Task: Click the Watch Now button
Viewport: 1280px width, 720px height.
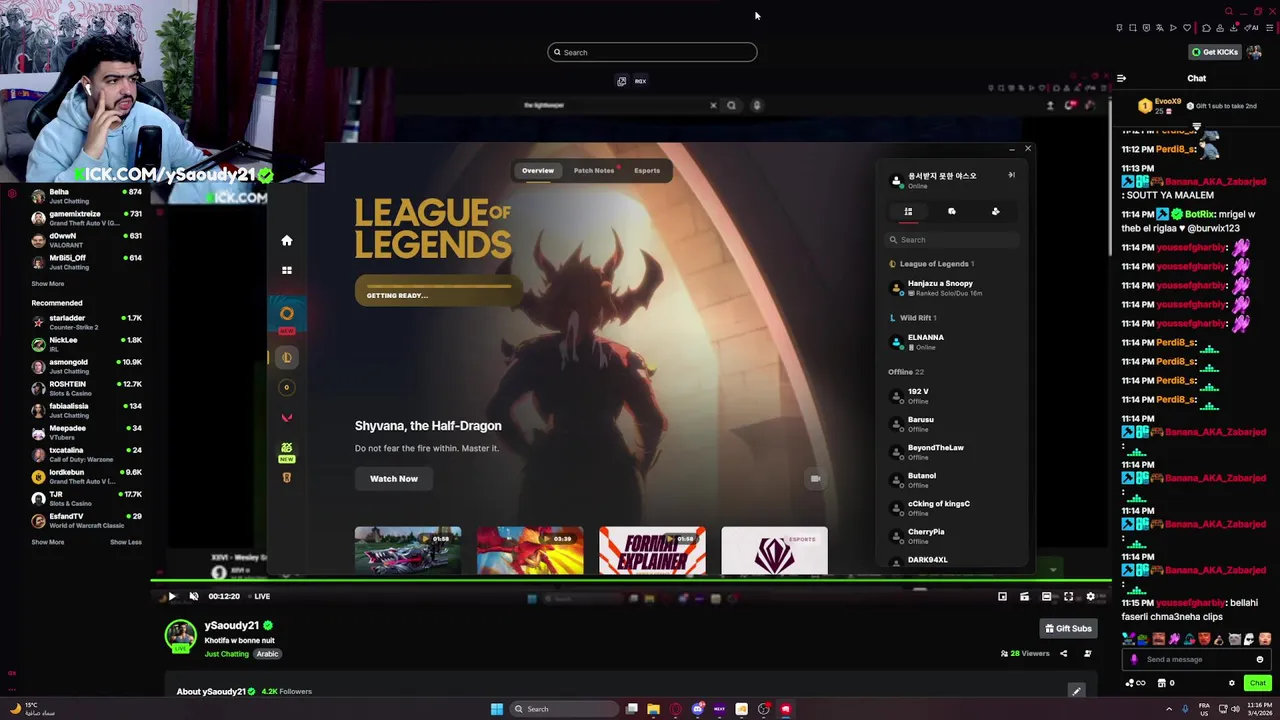Action: coord(394,479)
